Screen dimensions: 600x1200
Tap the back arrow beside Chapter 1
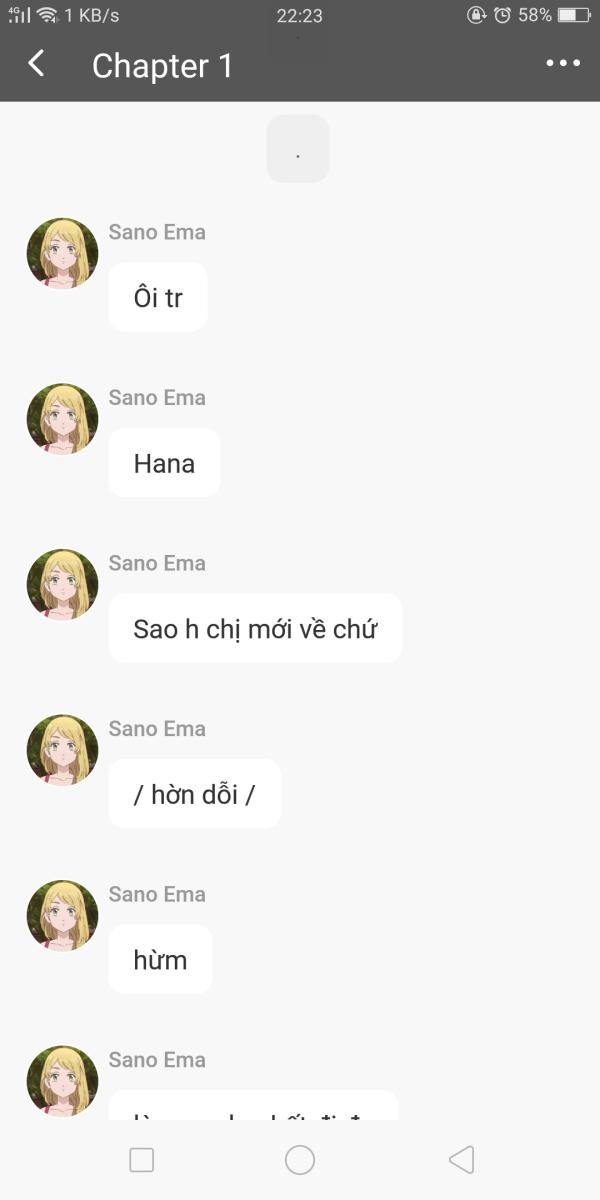[36, 64]
